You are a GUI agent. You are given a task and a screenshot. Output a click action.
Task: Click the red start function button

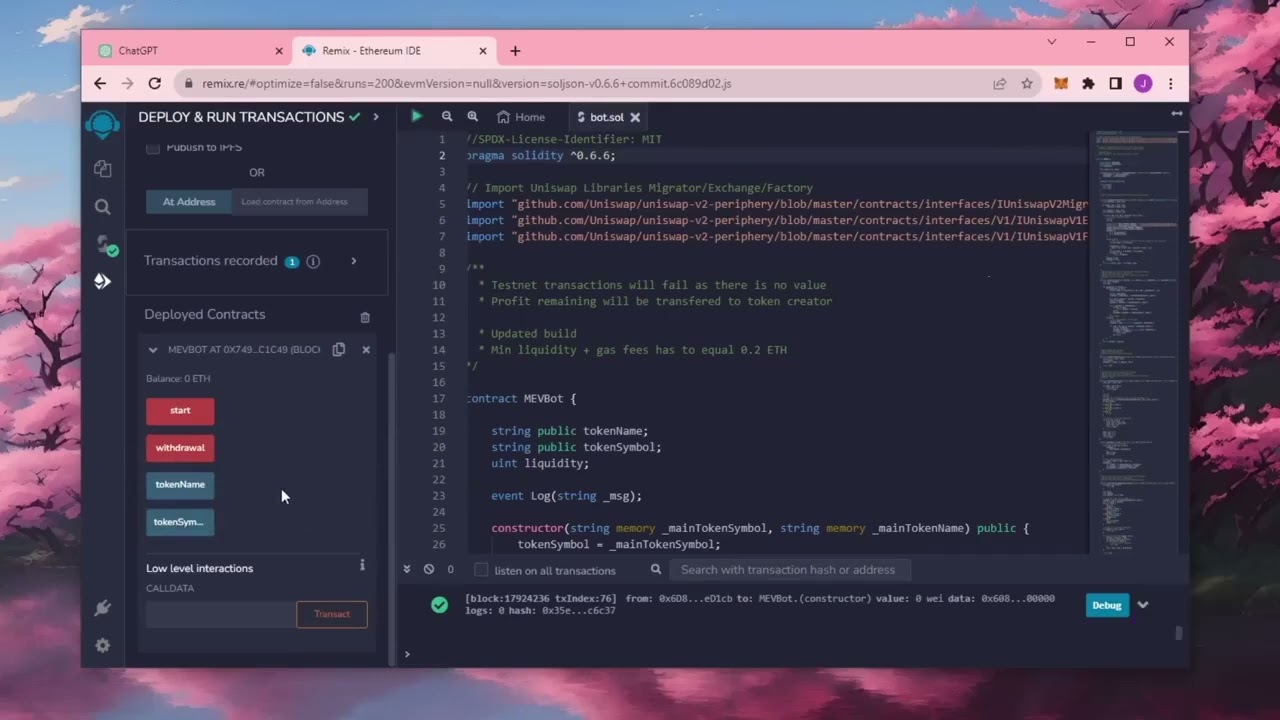tap(180, 411)
